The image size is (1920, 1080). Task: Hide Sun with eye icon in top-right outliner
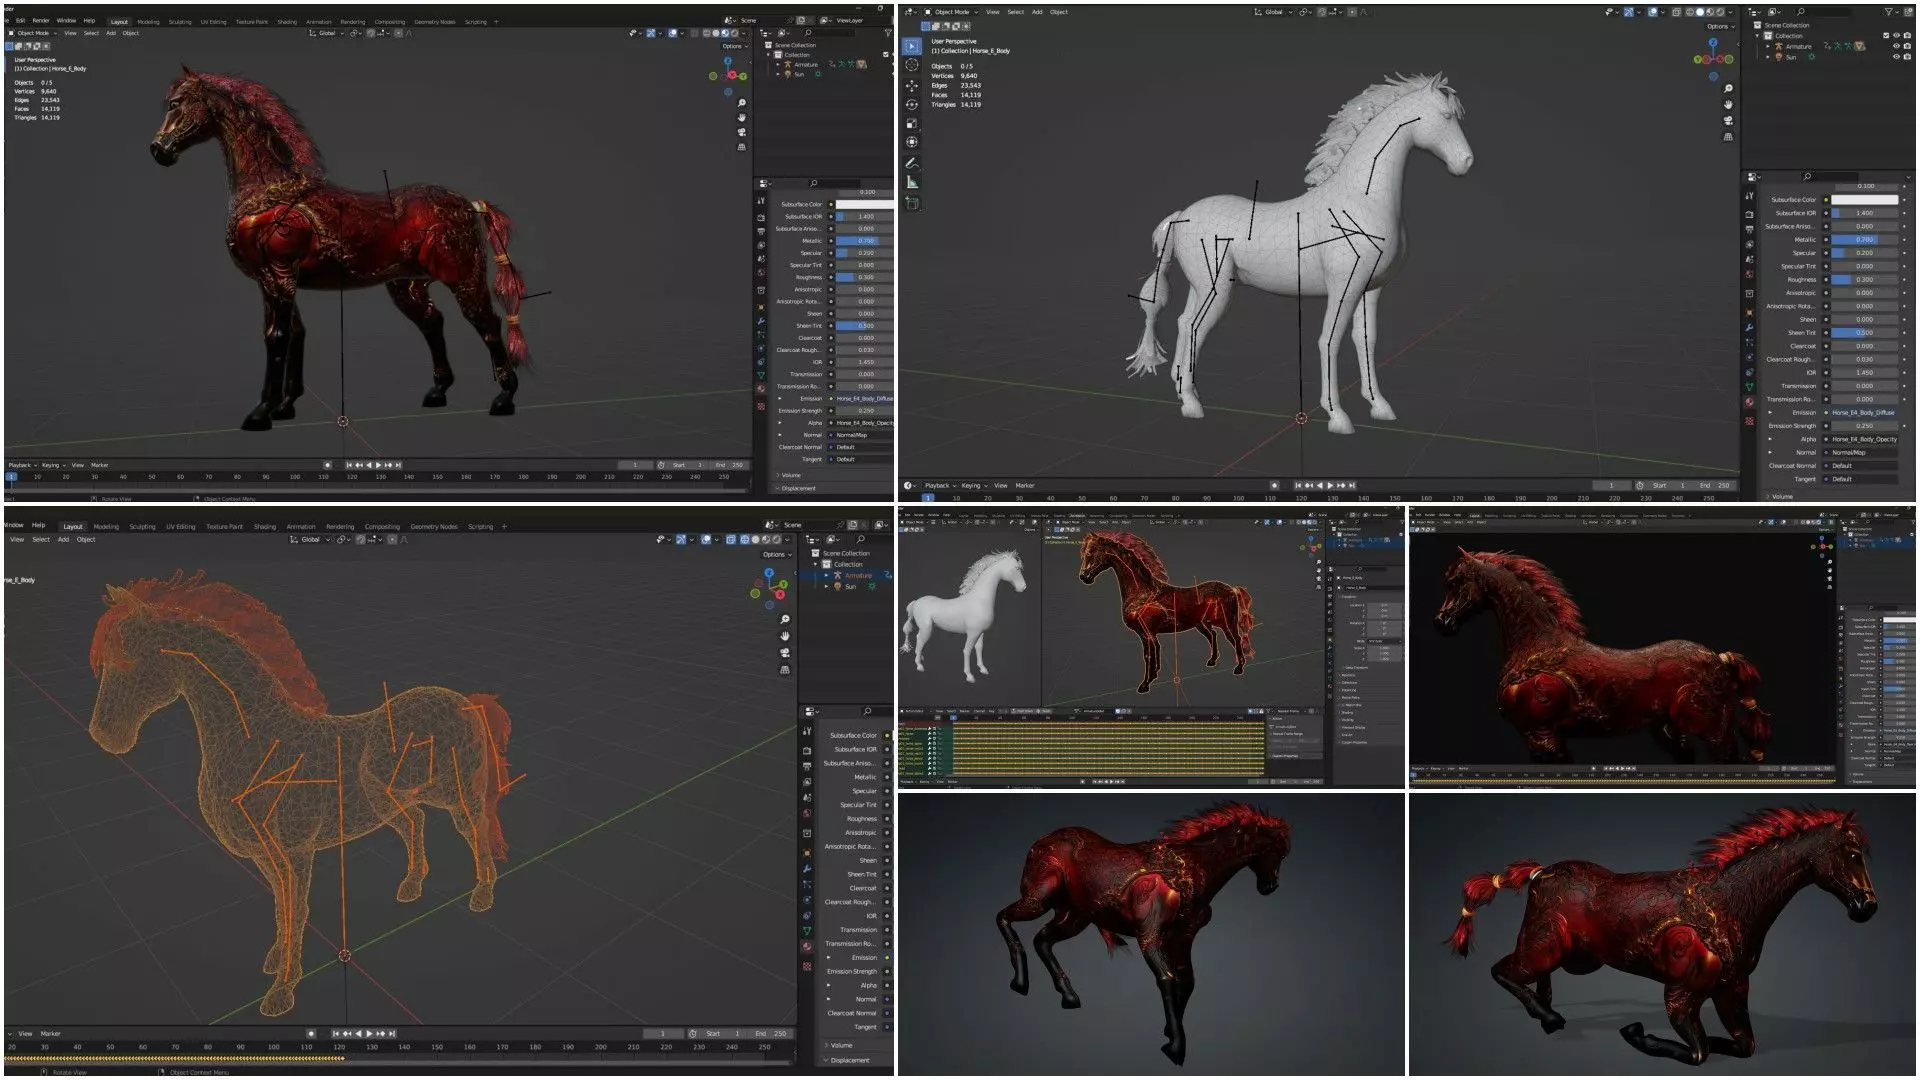point(1896,57)
